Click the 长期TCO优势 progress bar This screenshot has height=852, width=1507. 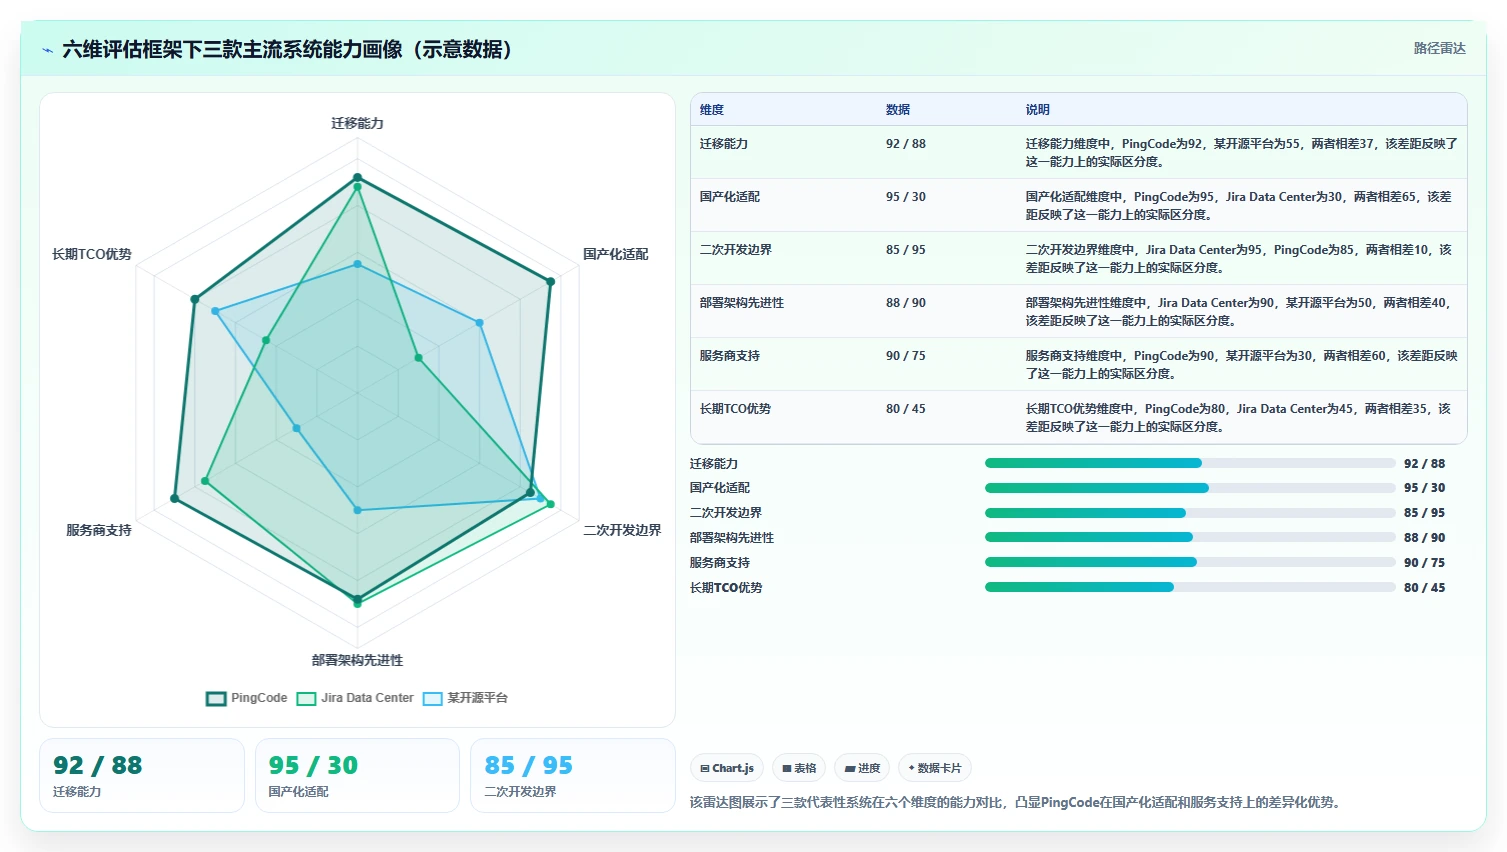[x=1190, y=587]
